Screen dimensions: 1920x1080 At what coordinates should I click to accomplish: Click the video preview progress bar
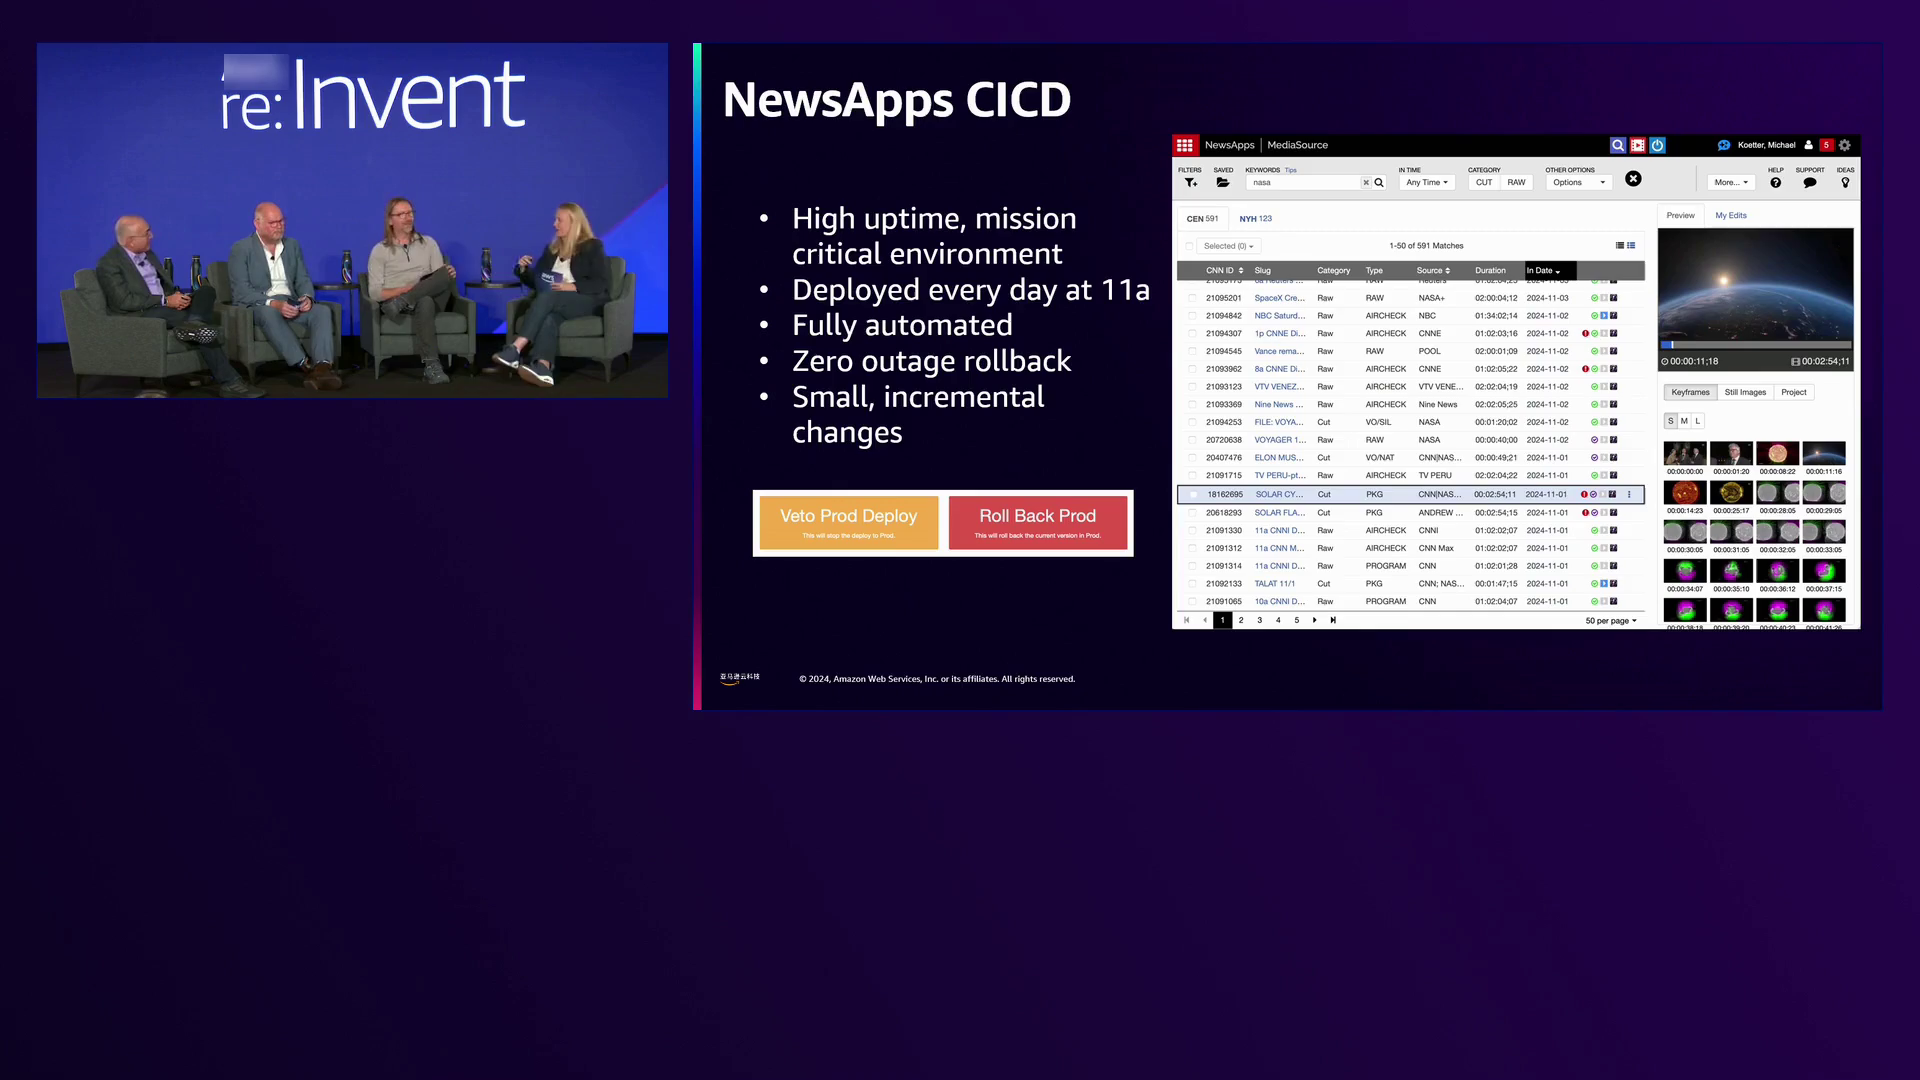coord(1755,345)
